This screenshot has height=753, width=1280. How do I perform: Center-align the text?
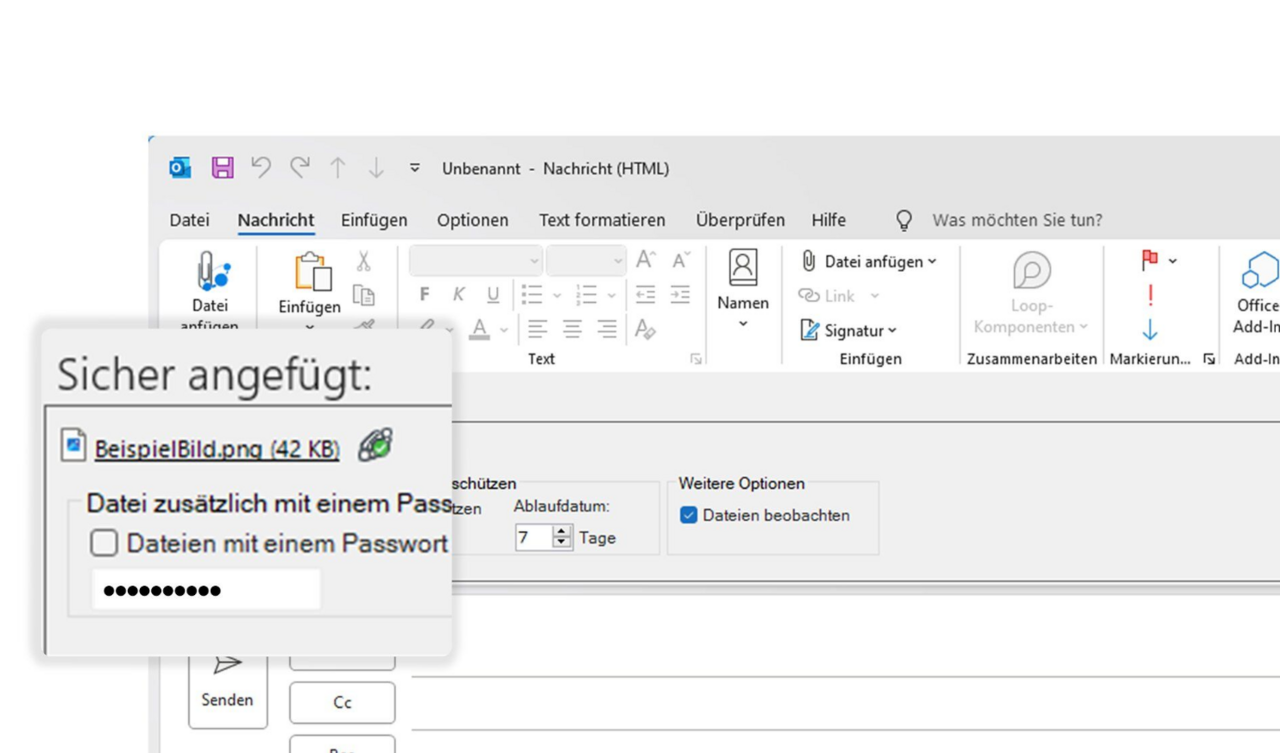click(572, 329)
